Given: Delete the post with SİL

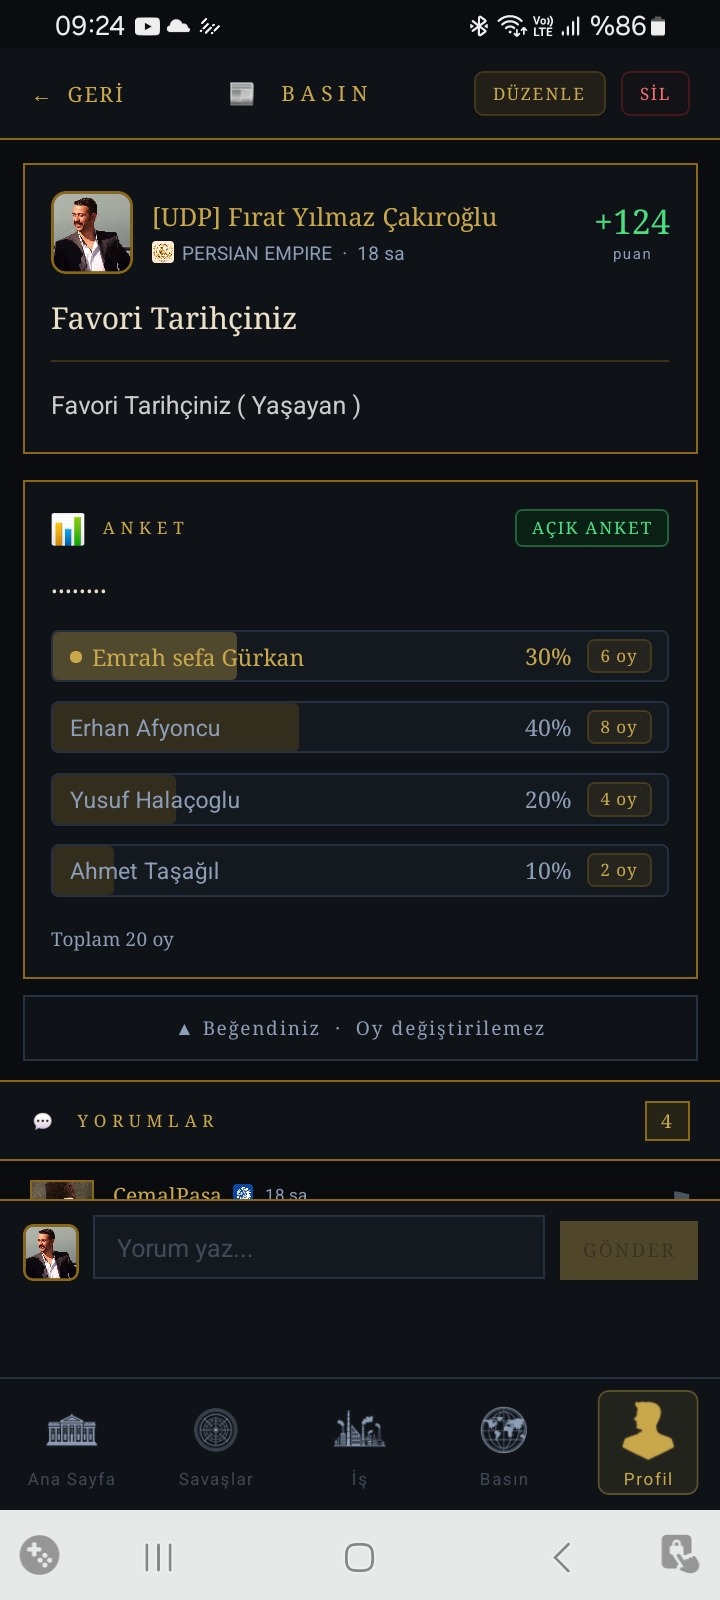Looking at the screenshot, I should pos(655,94).
